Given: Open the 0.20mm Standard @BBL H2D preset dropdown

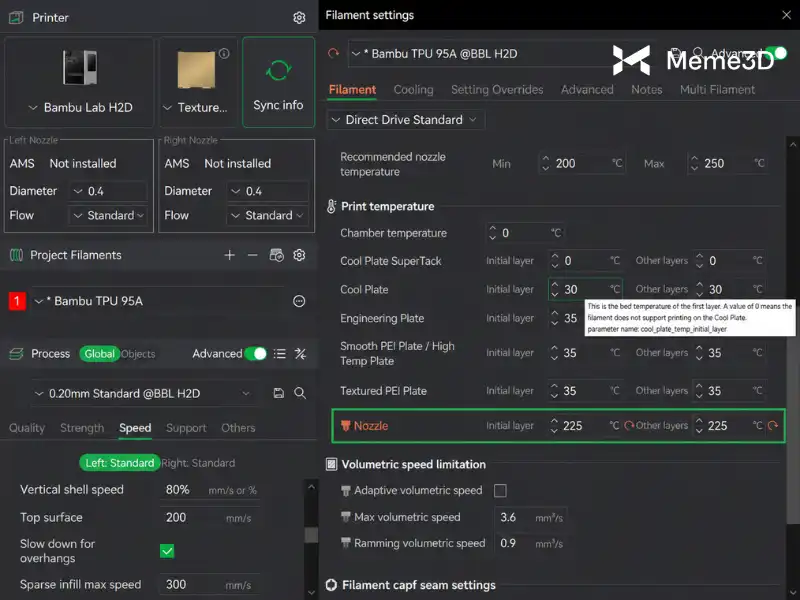Looking at the screenshot, I should [143, 393].
